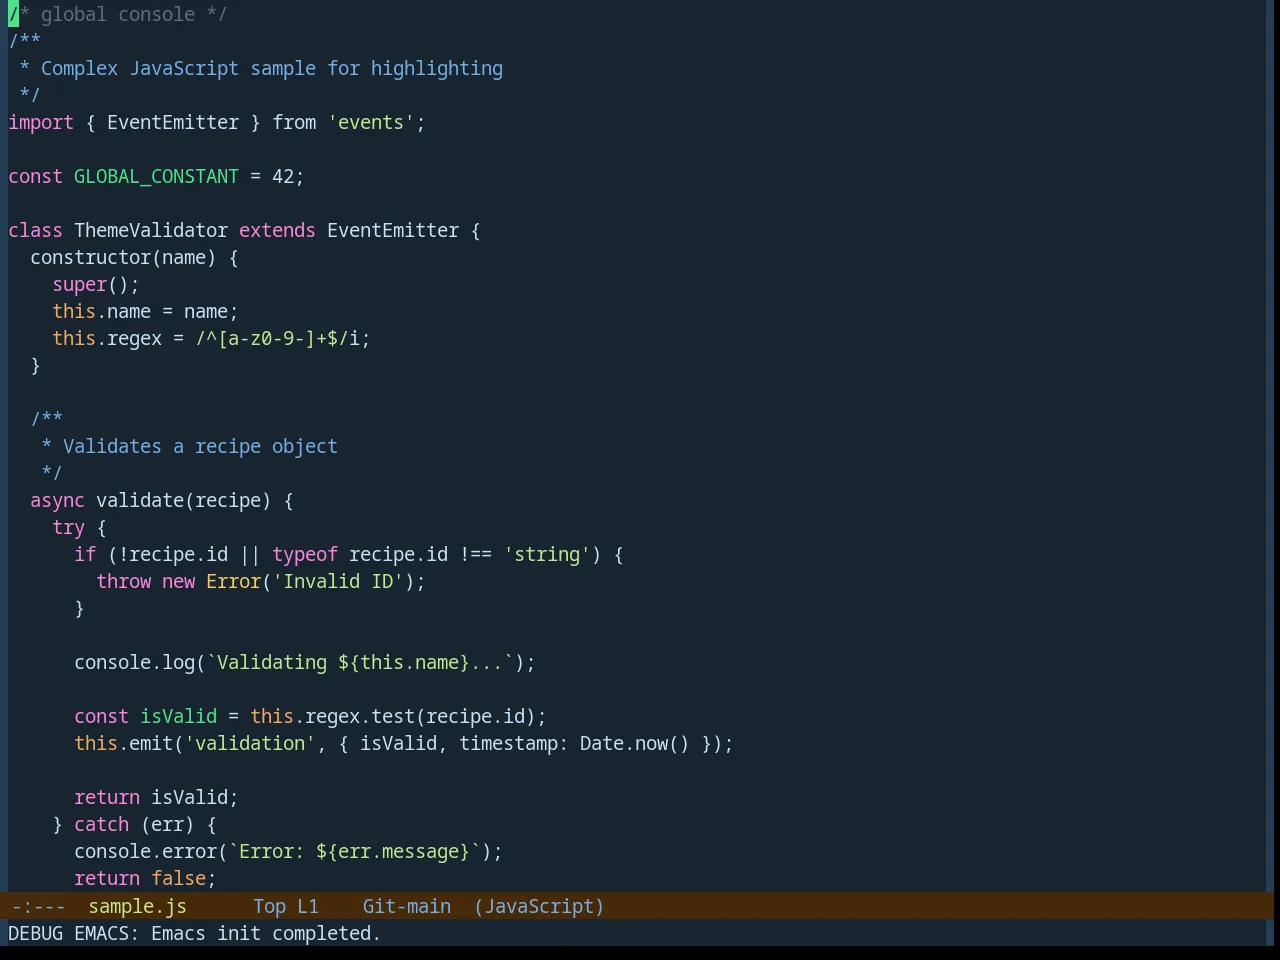This screenshot has height=960, width=1280.
Task: Click 'constructor(name)' method definition
Action: tap(123, 257)
